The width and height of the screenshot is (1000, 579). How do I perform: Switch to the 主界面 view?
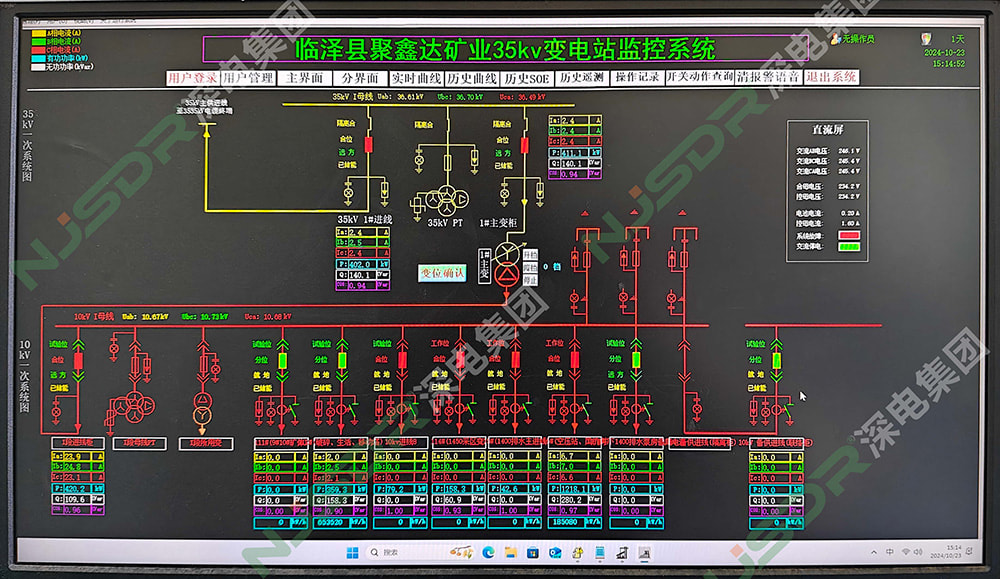pos(304,78)
